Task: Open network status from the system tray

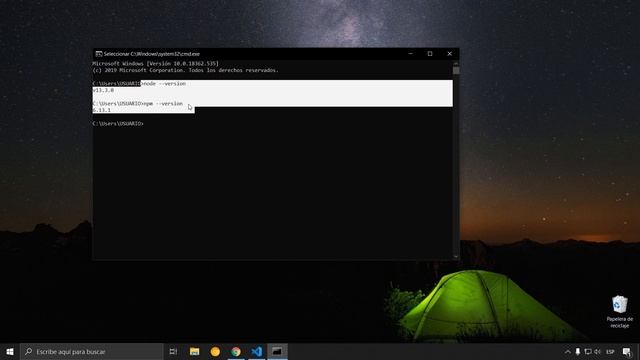Action: point(588,351)
